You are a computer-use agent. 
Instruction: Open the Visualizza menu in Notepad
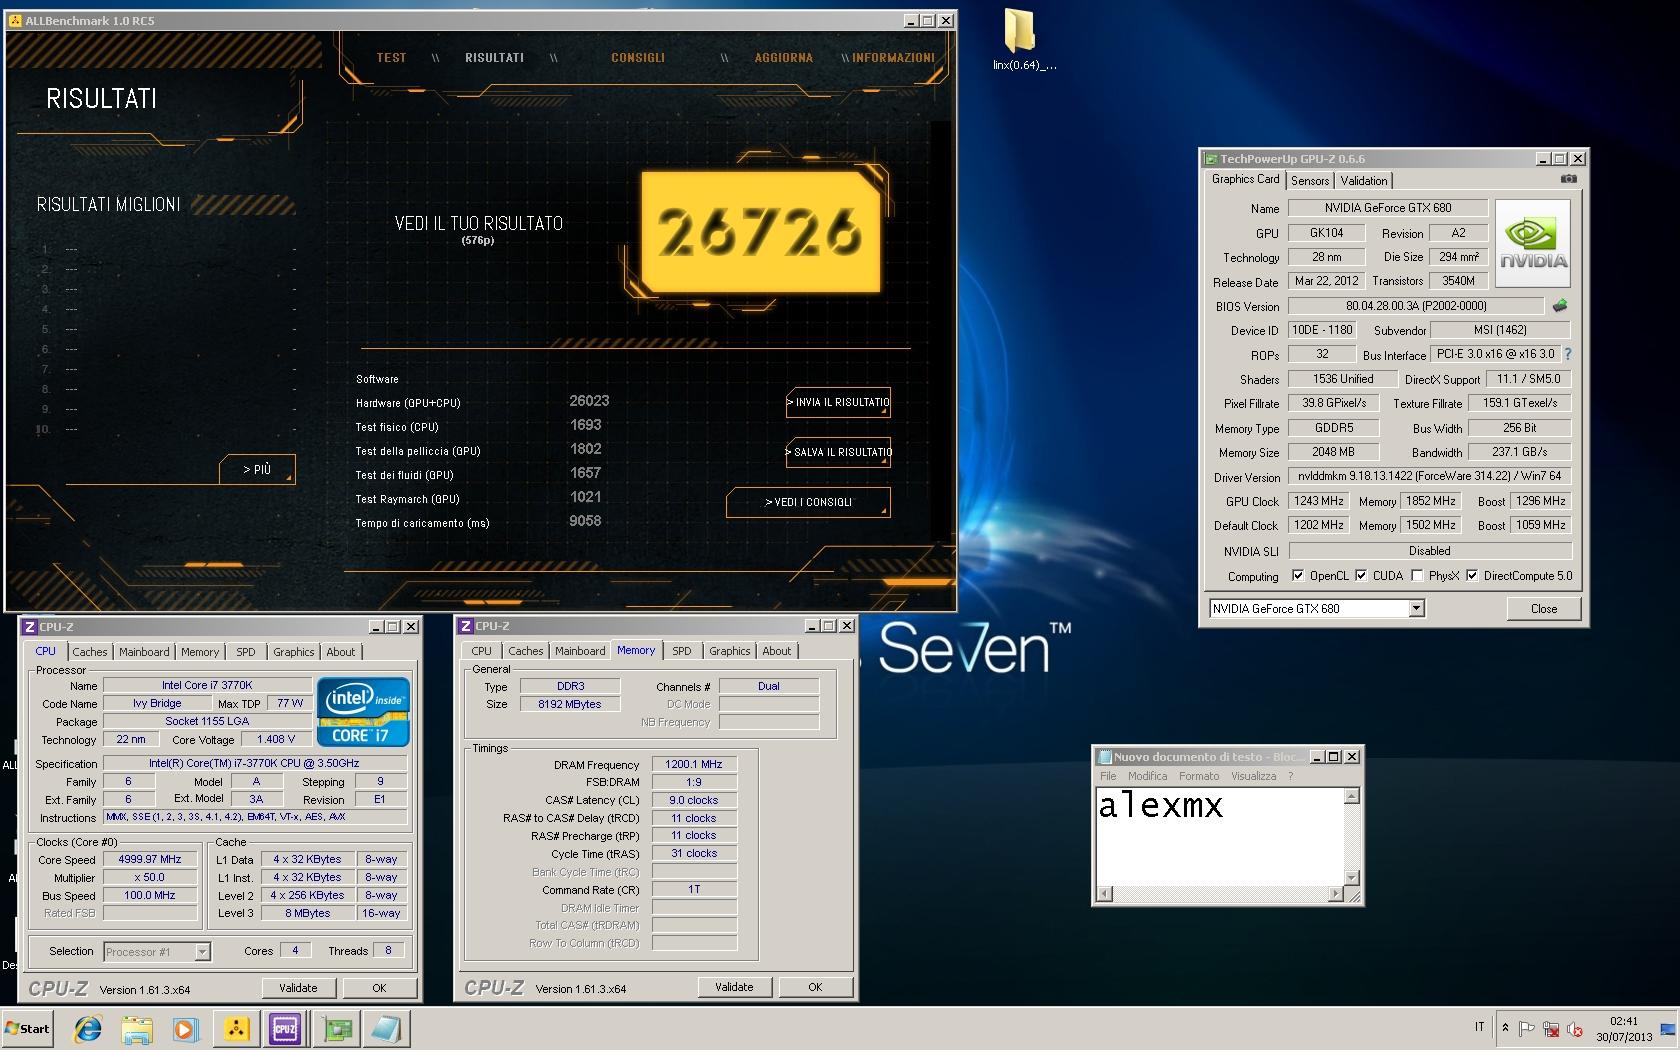1253,776
